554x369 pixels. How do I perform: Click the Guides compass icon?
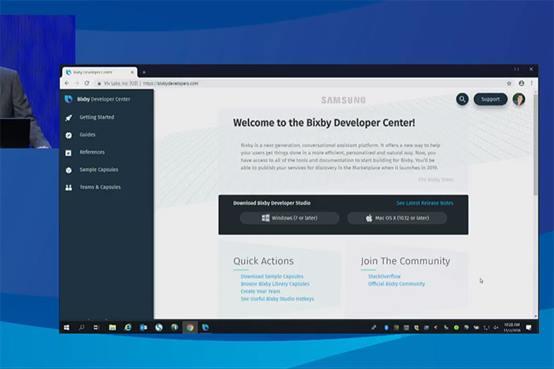[x=69, y=135]
